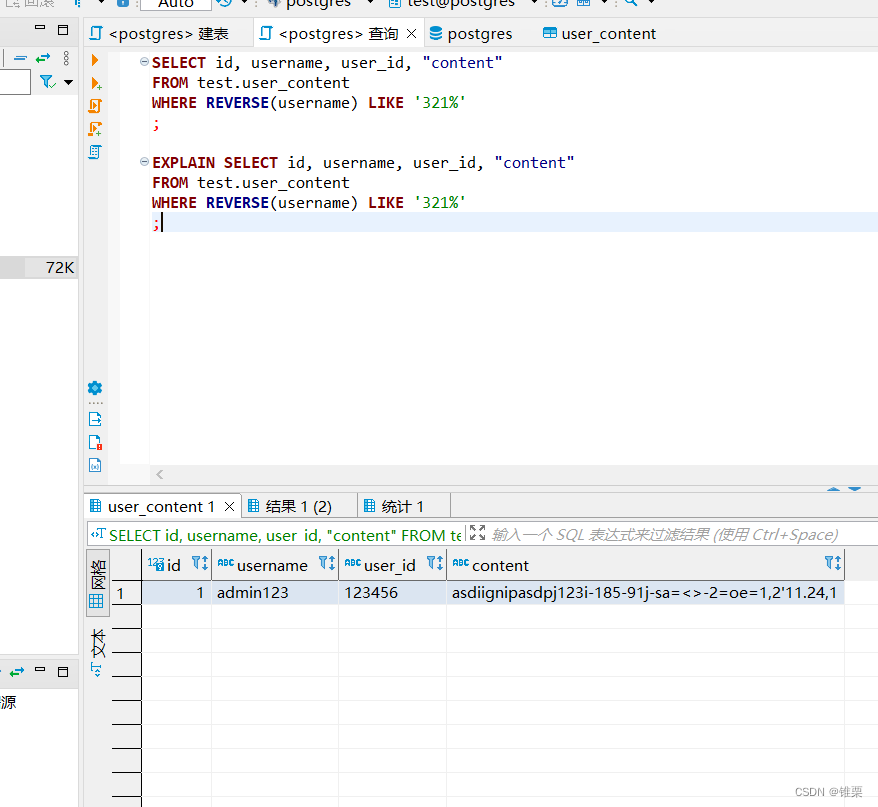Open the navigator view menu (three dots)
This screenshot has height=807, width=878.
[x=66, y=58]
